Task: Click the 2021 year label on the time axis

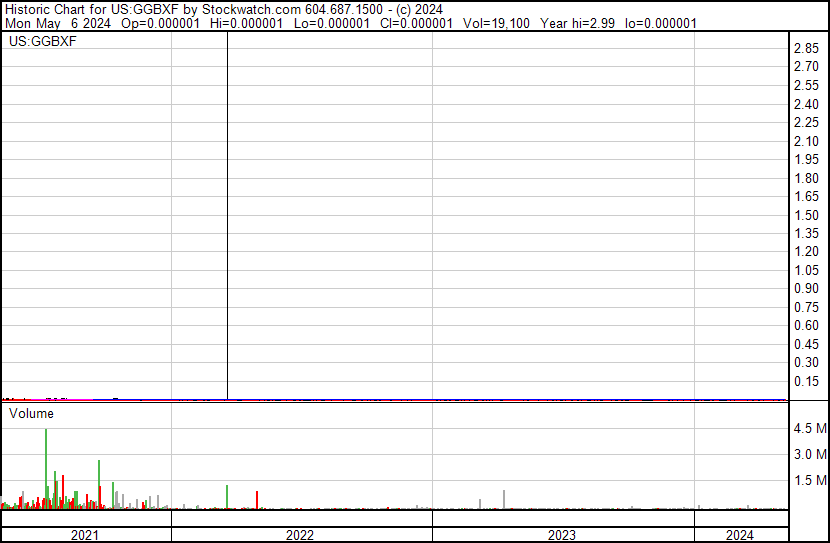Action: click(85, 535)
